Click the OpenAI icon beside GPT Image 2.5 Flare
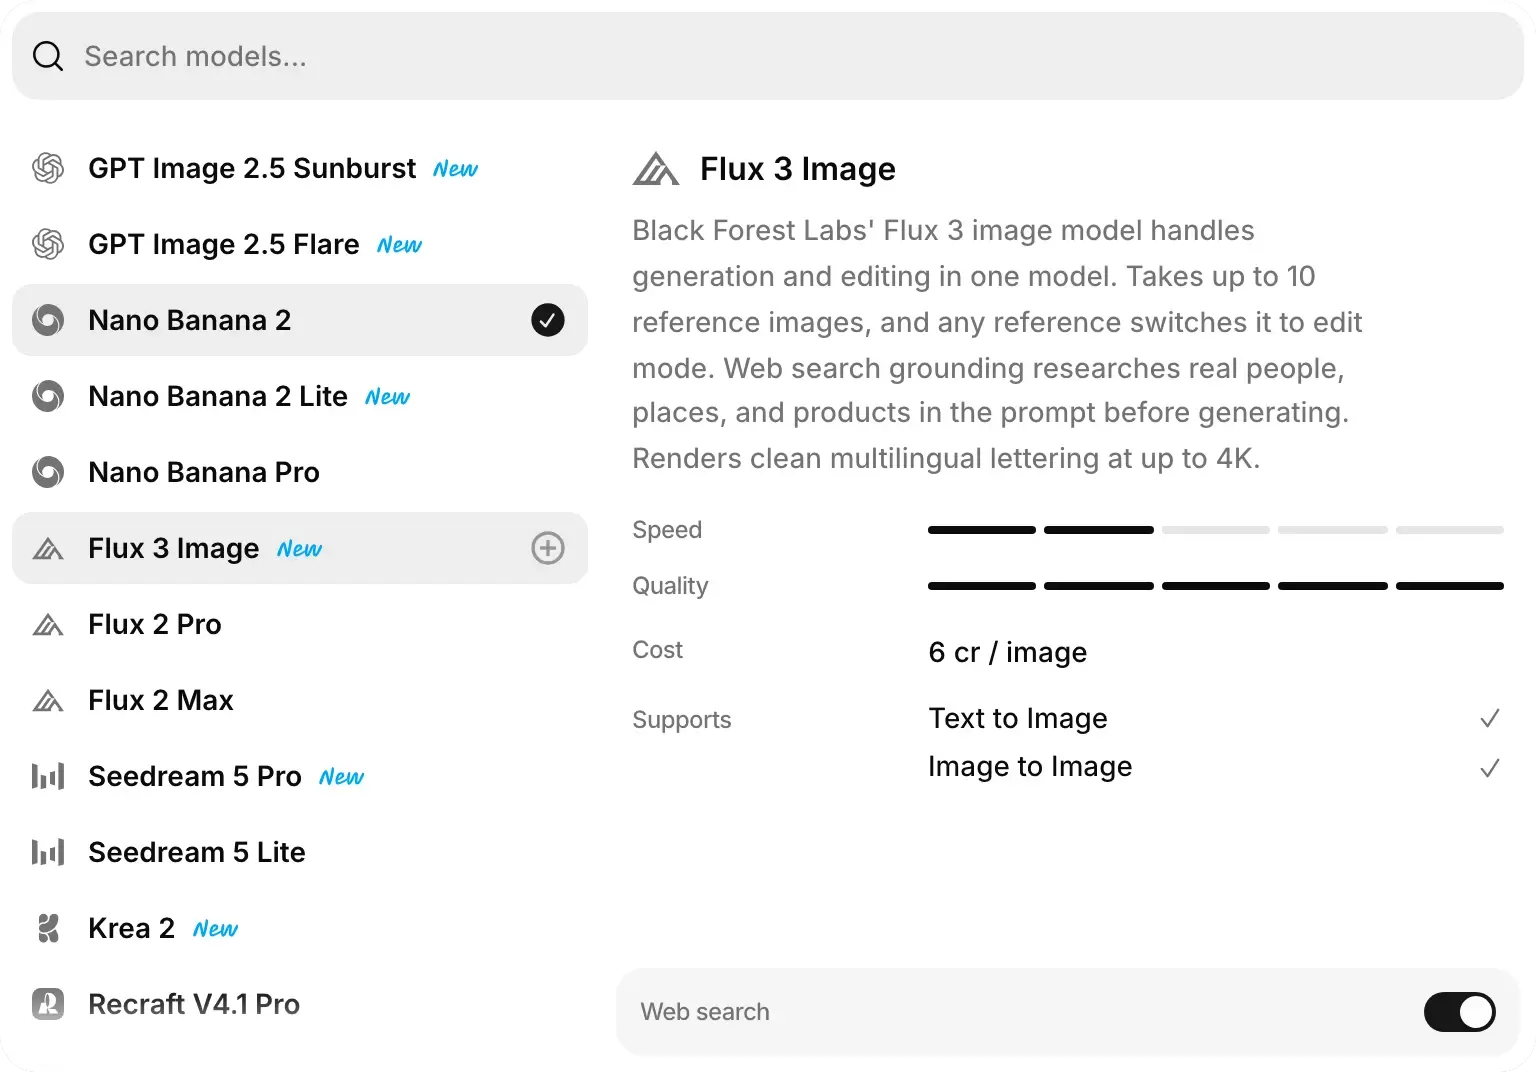 (x=48, y=244)
